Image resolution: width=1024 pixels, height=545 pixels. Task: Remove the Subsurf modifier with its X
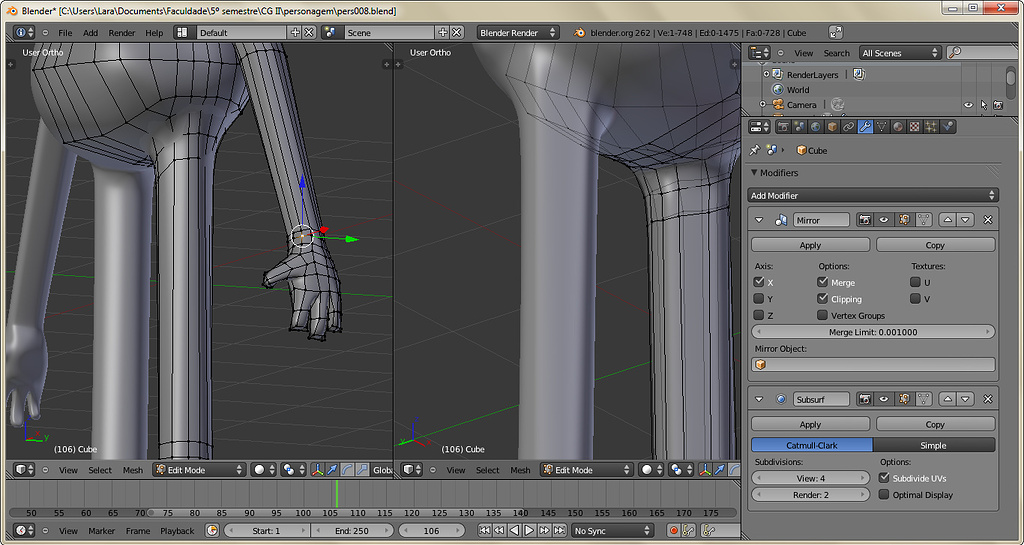(x=987, y=399)
